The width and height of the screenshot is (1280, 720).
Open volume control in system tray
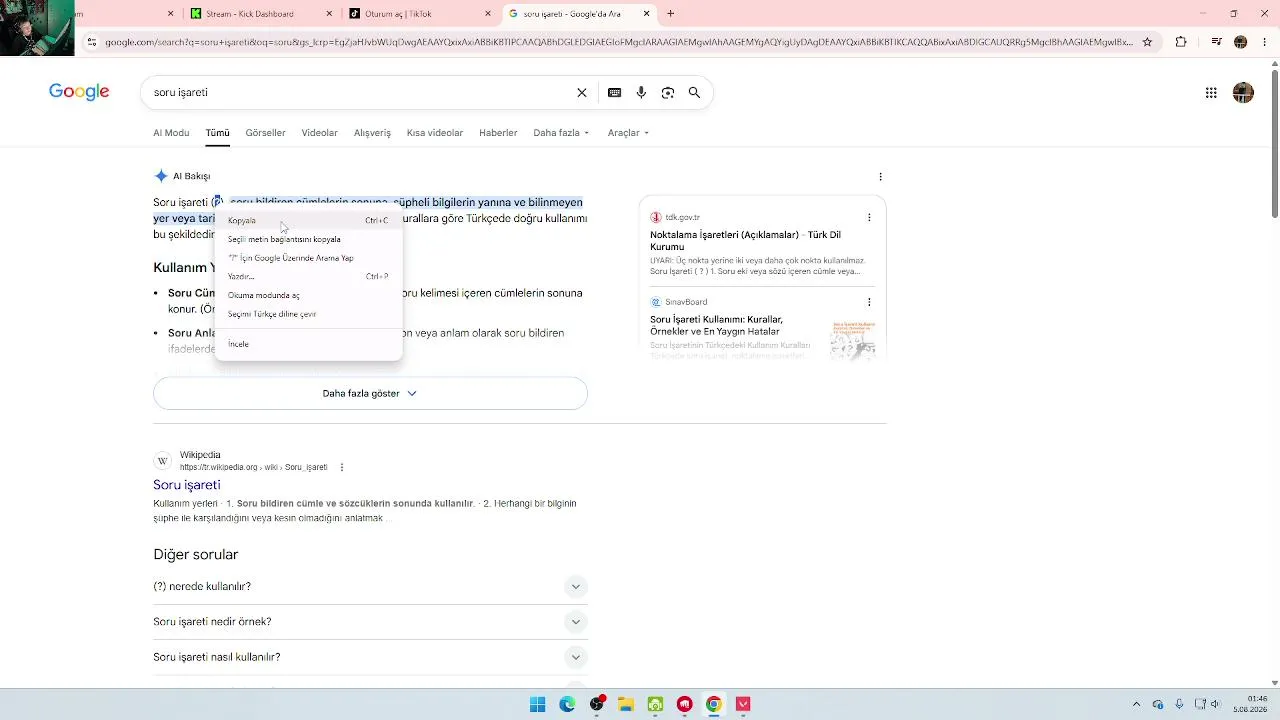pyautogui.click(x=1216, y=704)
